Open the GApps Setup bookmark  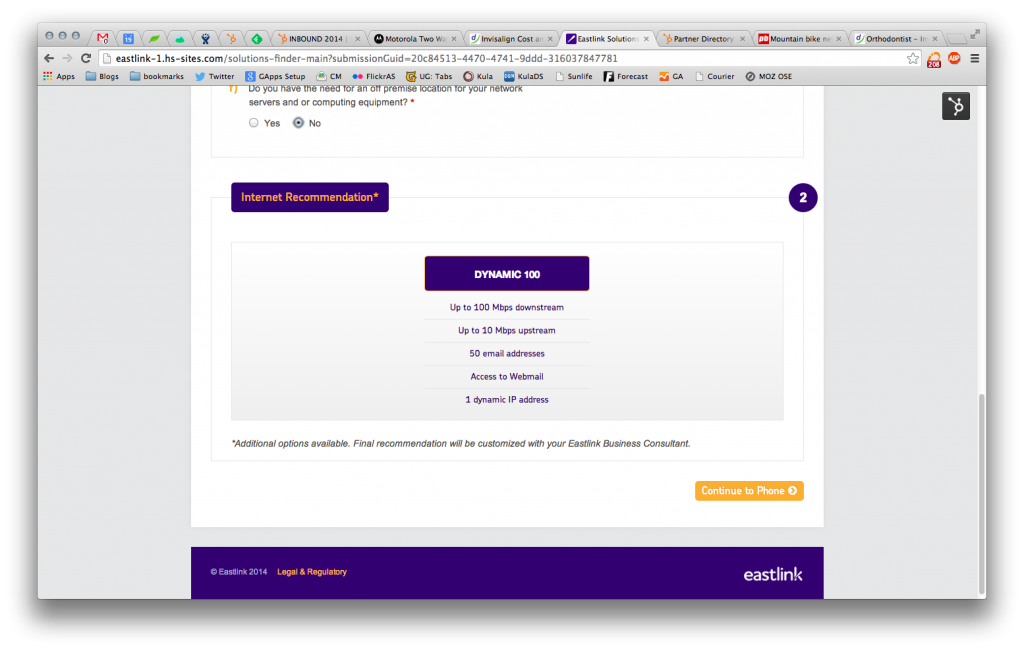pyautogui.click(x=275, y=76)
